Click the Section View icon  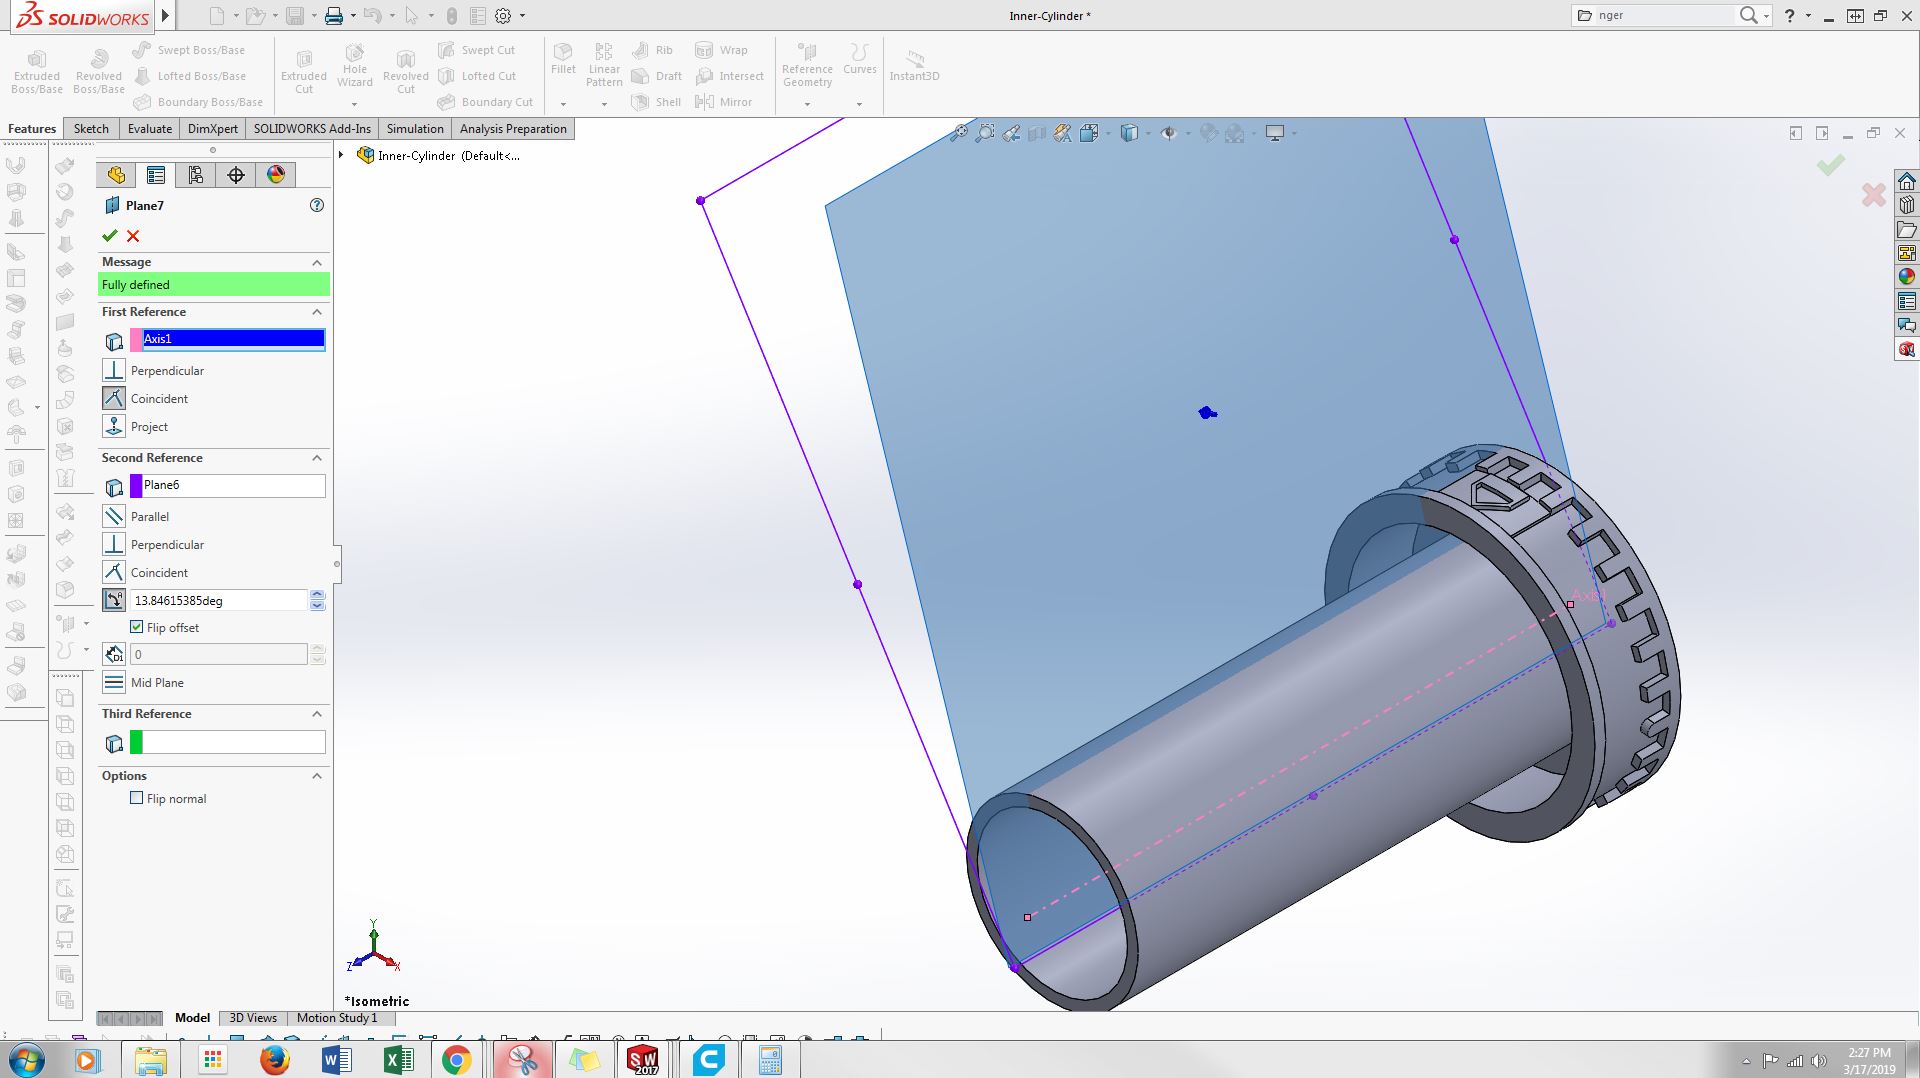pos(1037,132)
